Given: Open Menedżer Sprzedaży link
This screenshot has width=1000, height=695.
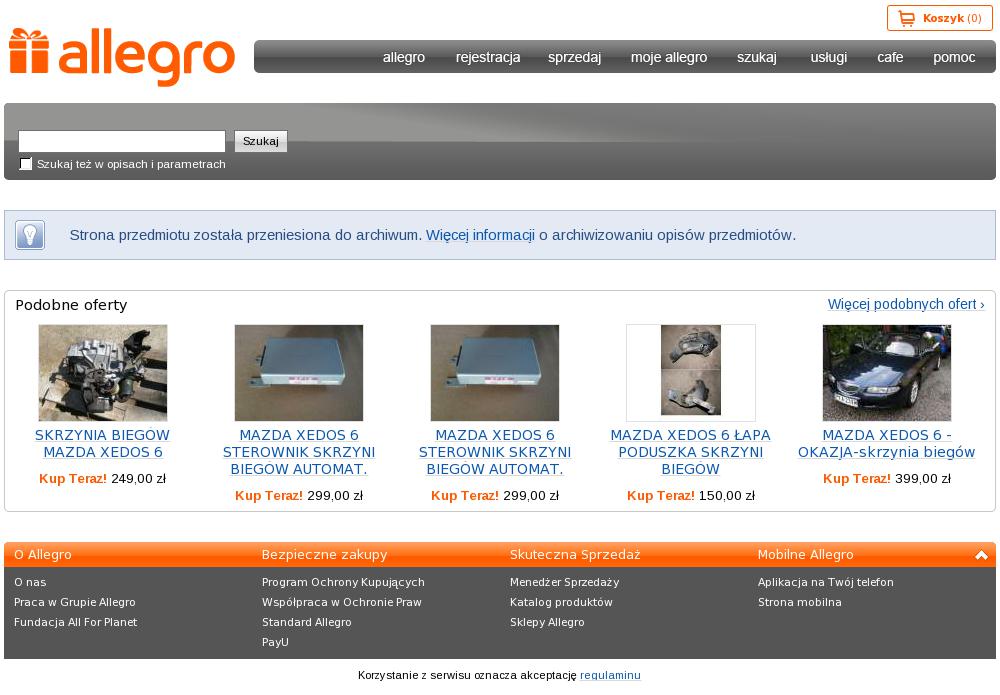Looking at the screenshot, I should [564, 582].
